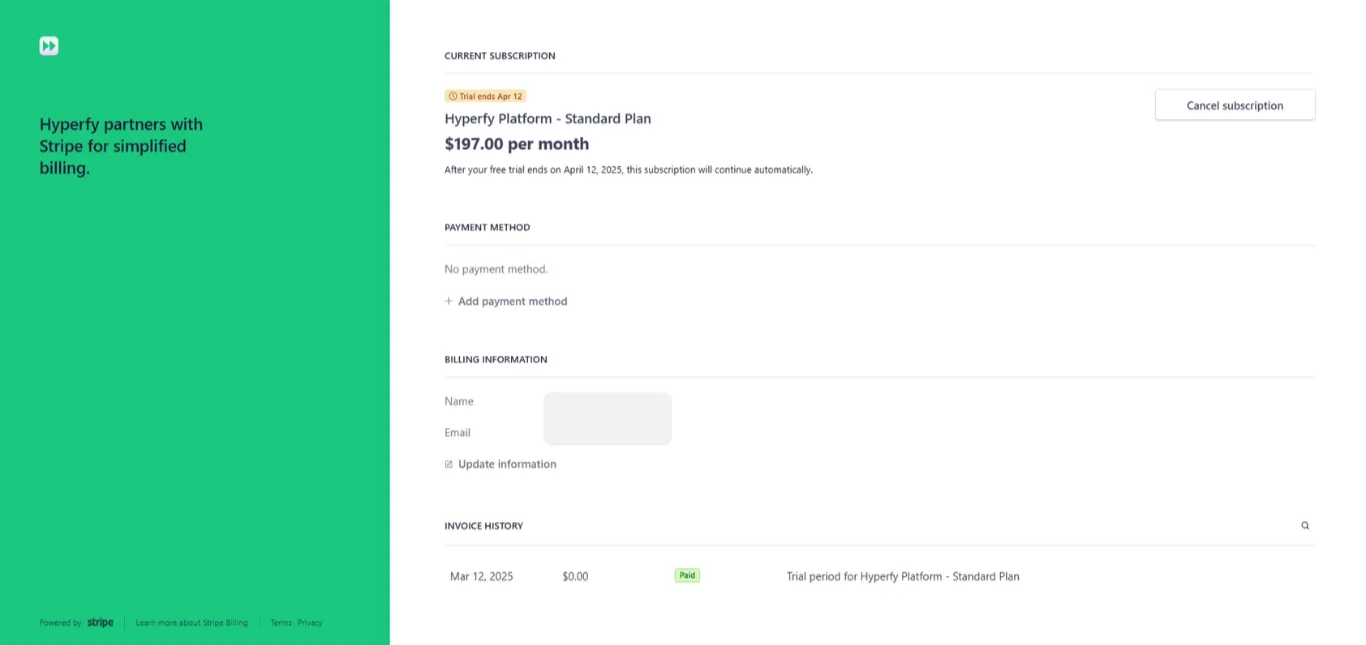Screen dimensions: 1366x645
Task: Click the Paid status badge
Action: pos(687,575)
